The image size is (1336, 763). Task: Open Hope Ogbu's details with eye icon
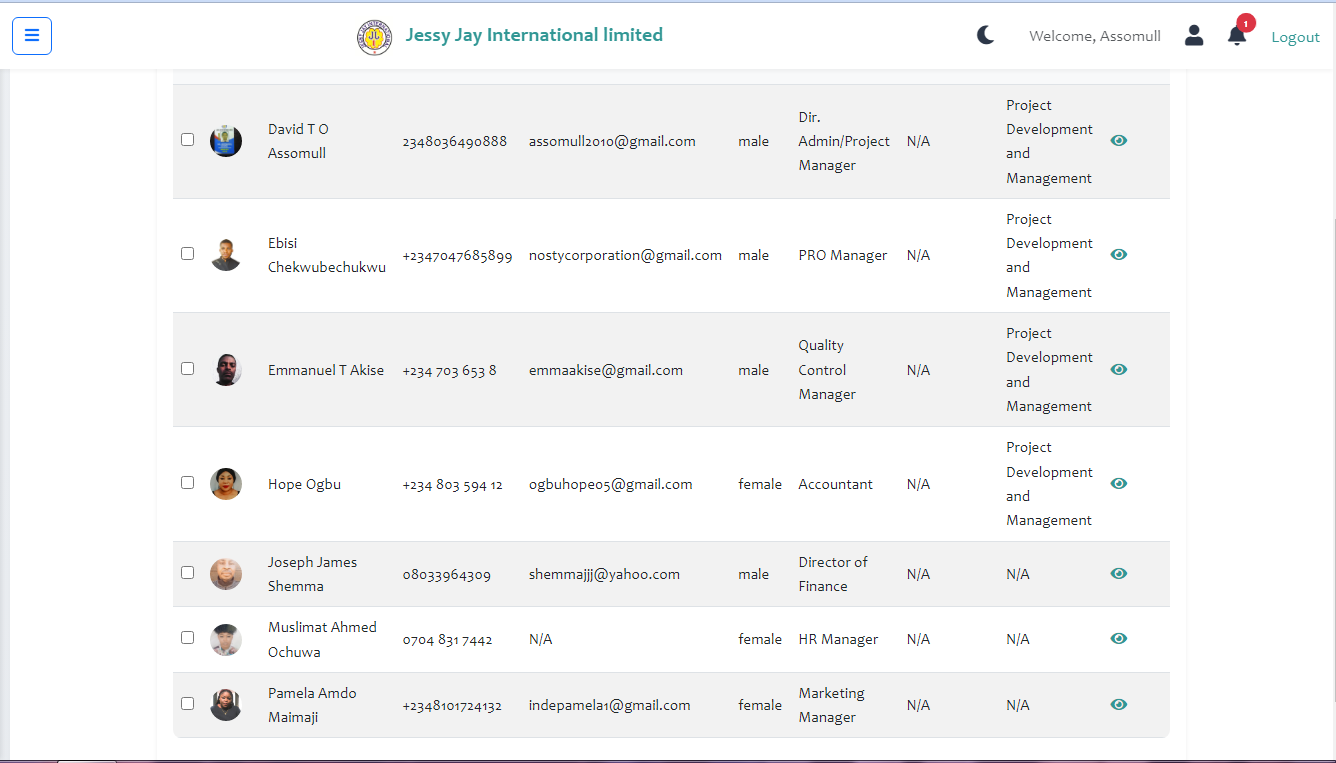point(1119,484)
